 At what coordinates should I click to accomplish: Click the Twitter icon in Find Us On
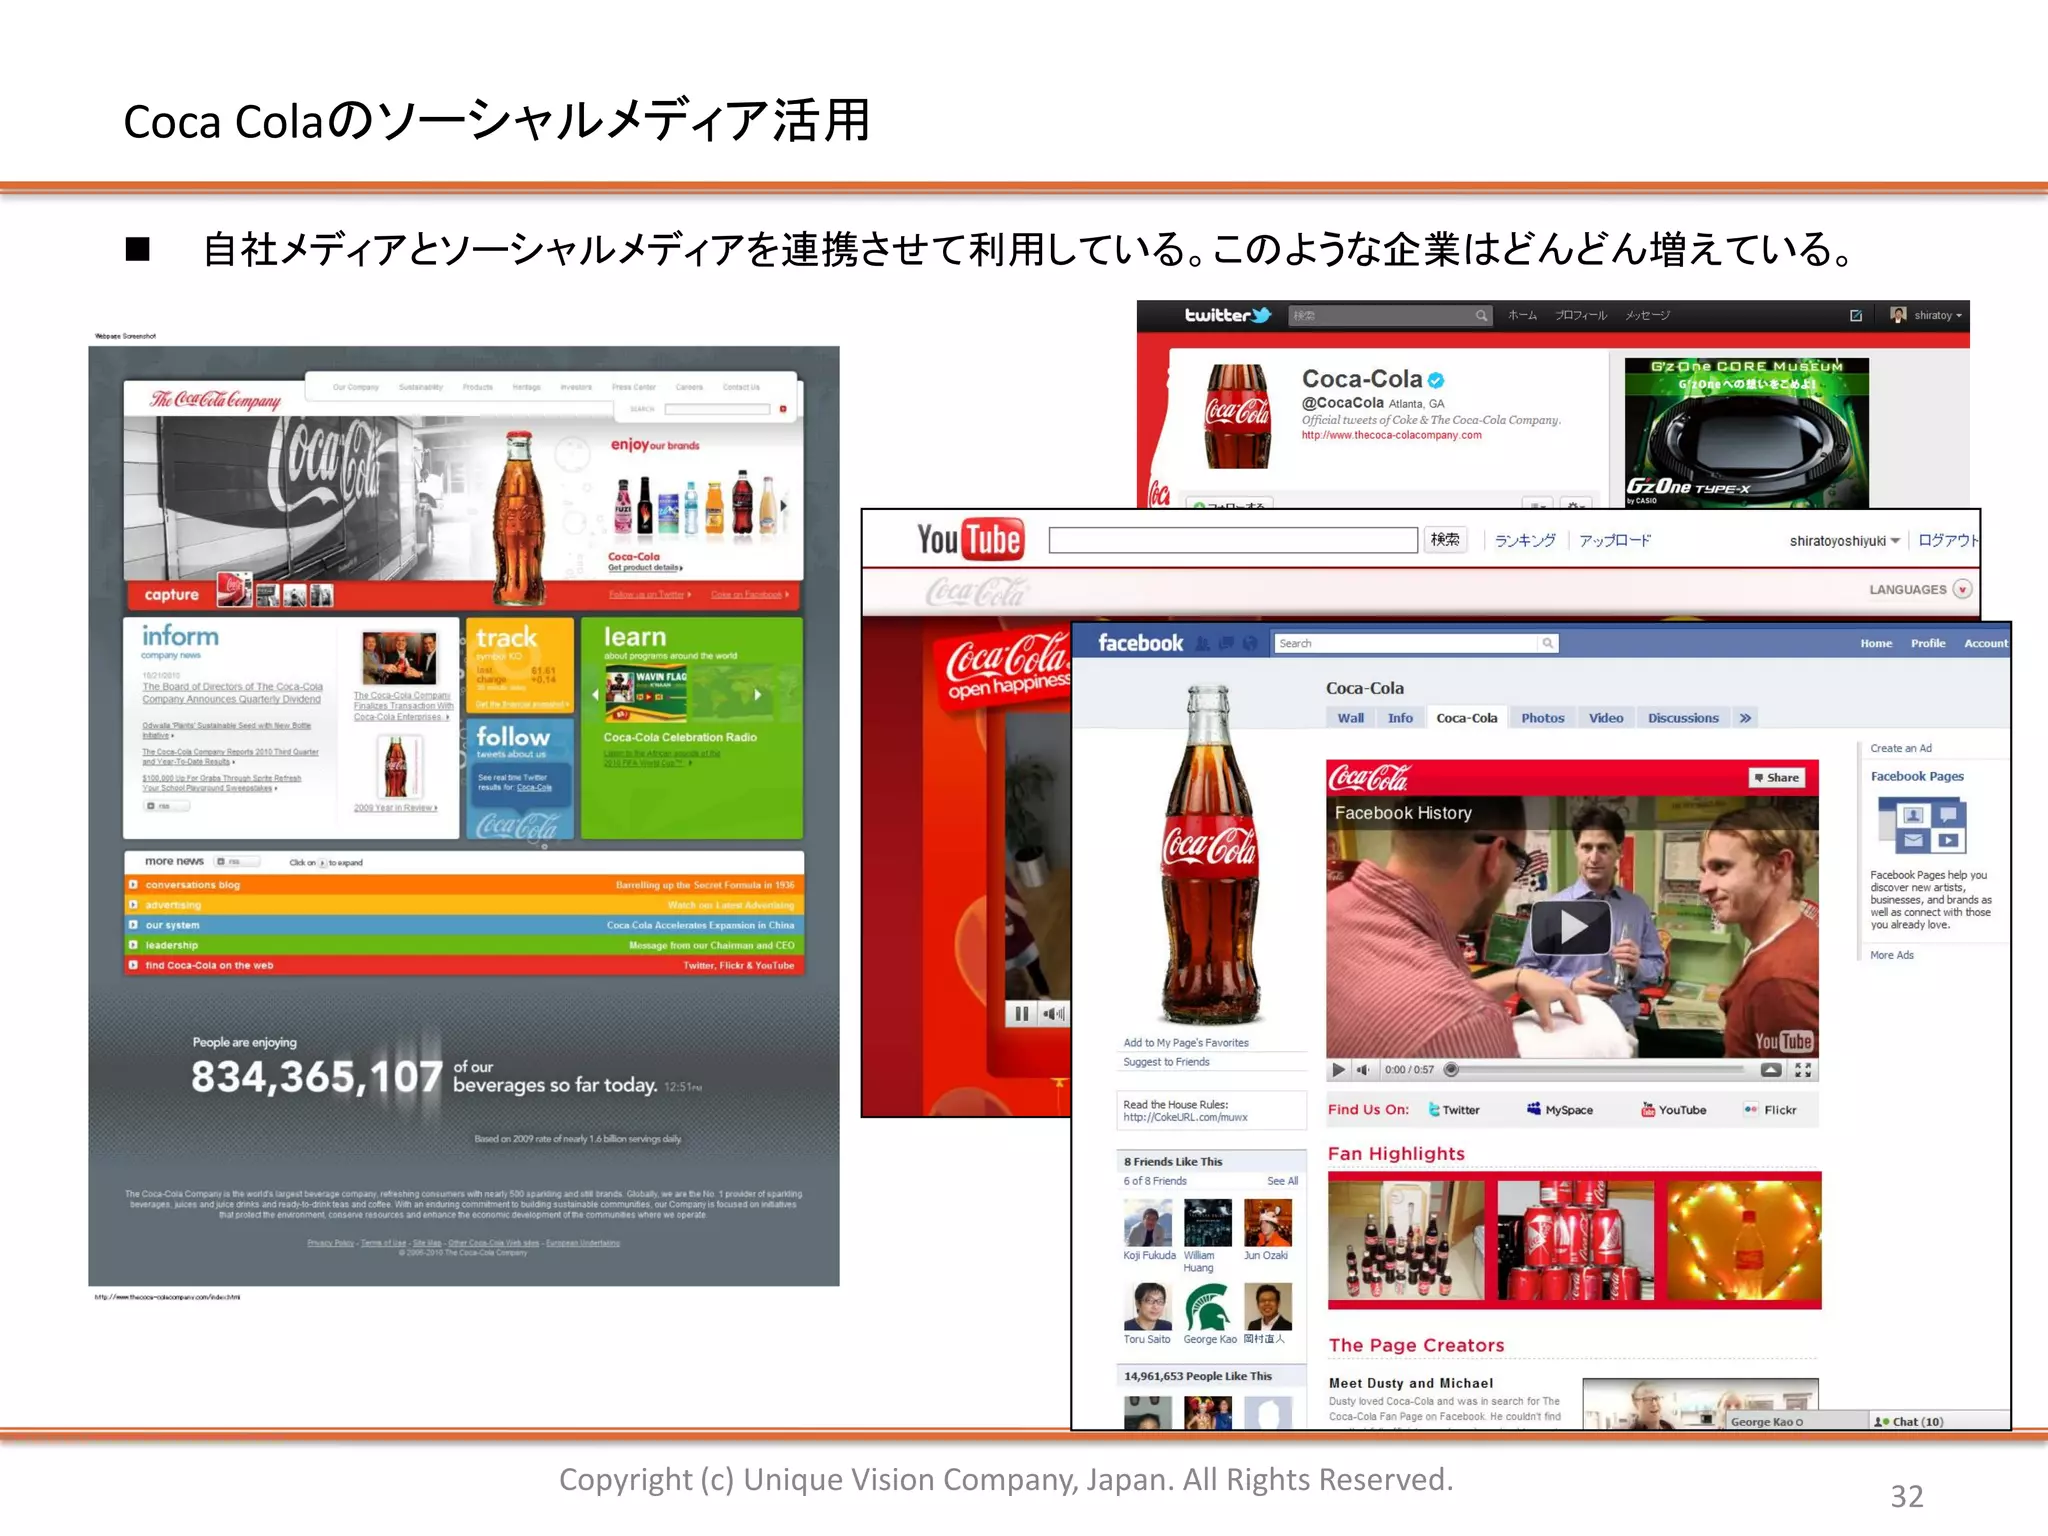(1434, 1110)
